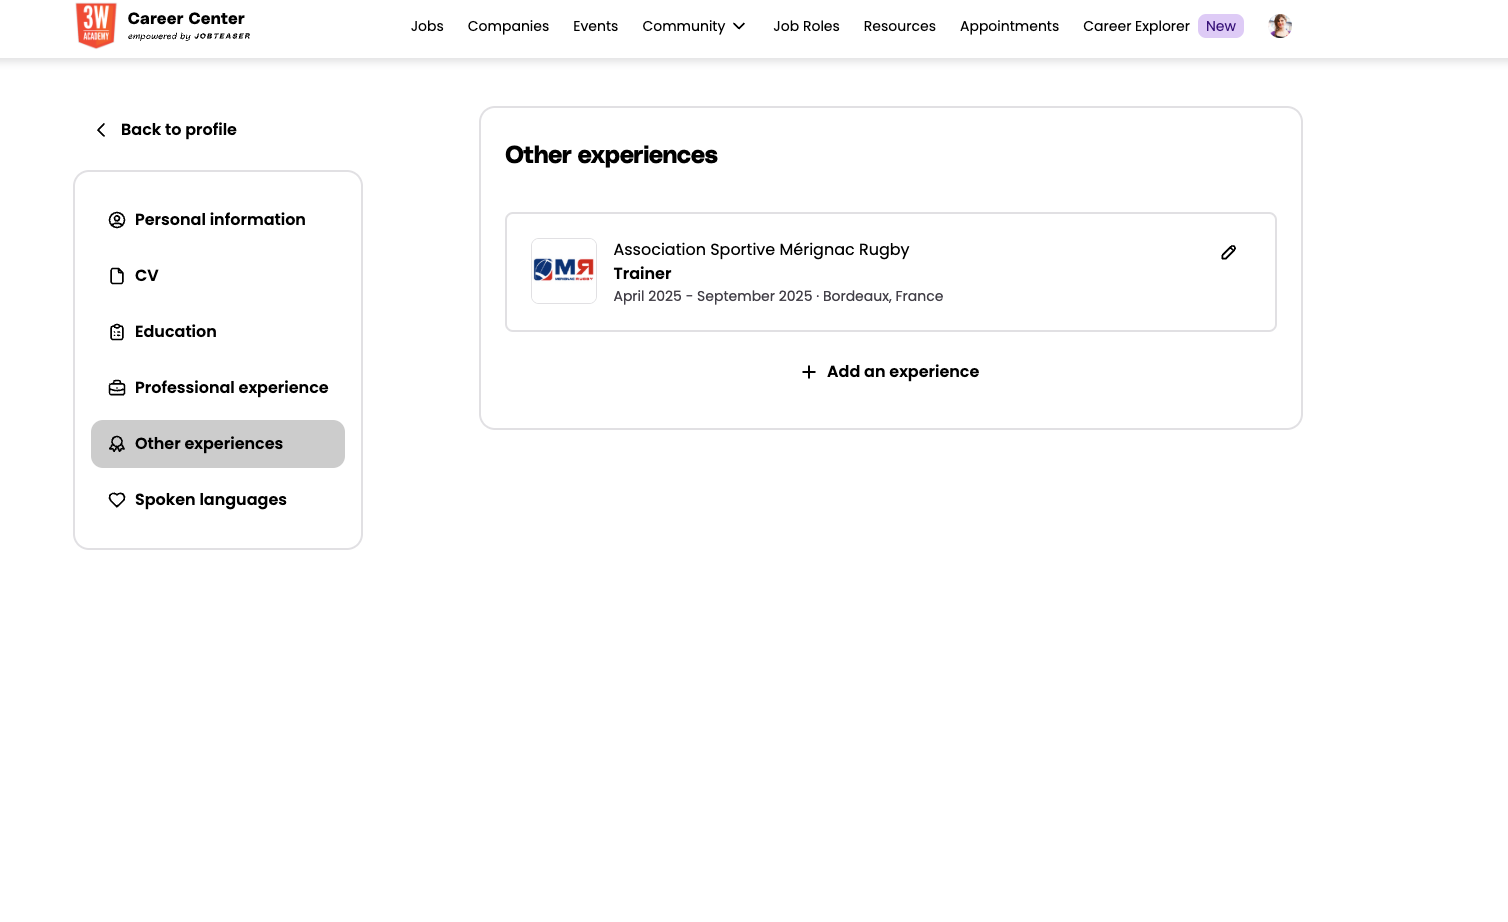
Task: Click Add an experience button
Action: tap(890, 372)
